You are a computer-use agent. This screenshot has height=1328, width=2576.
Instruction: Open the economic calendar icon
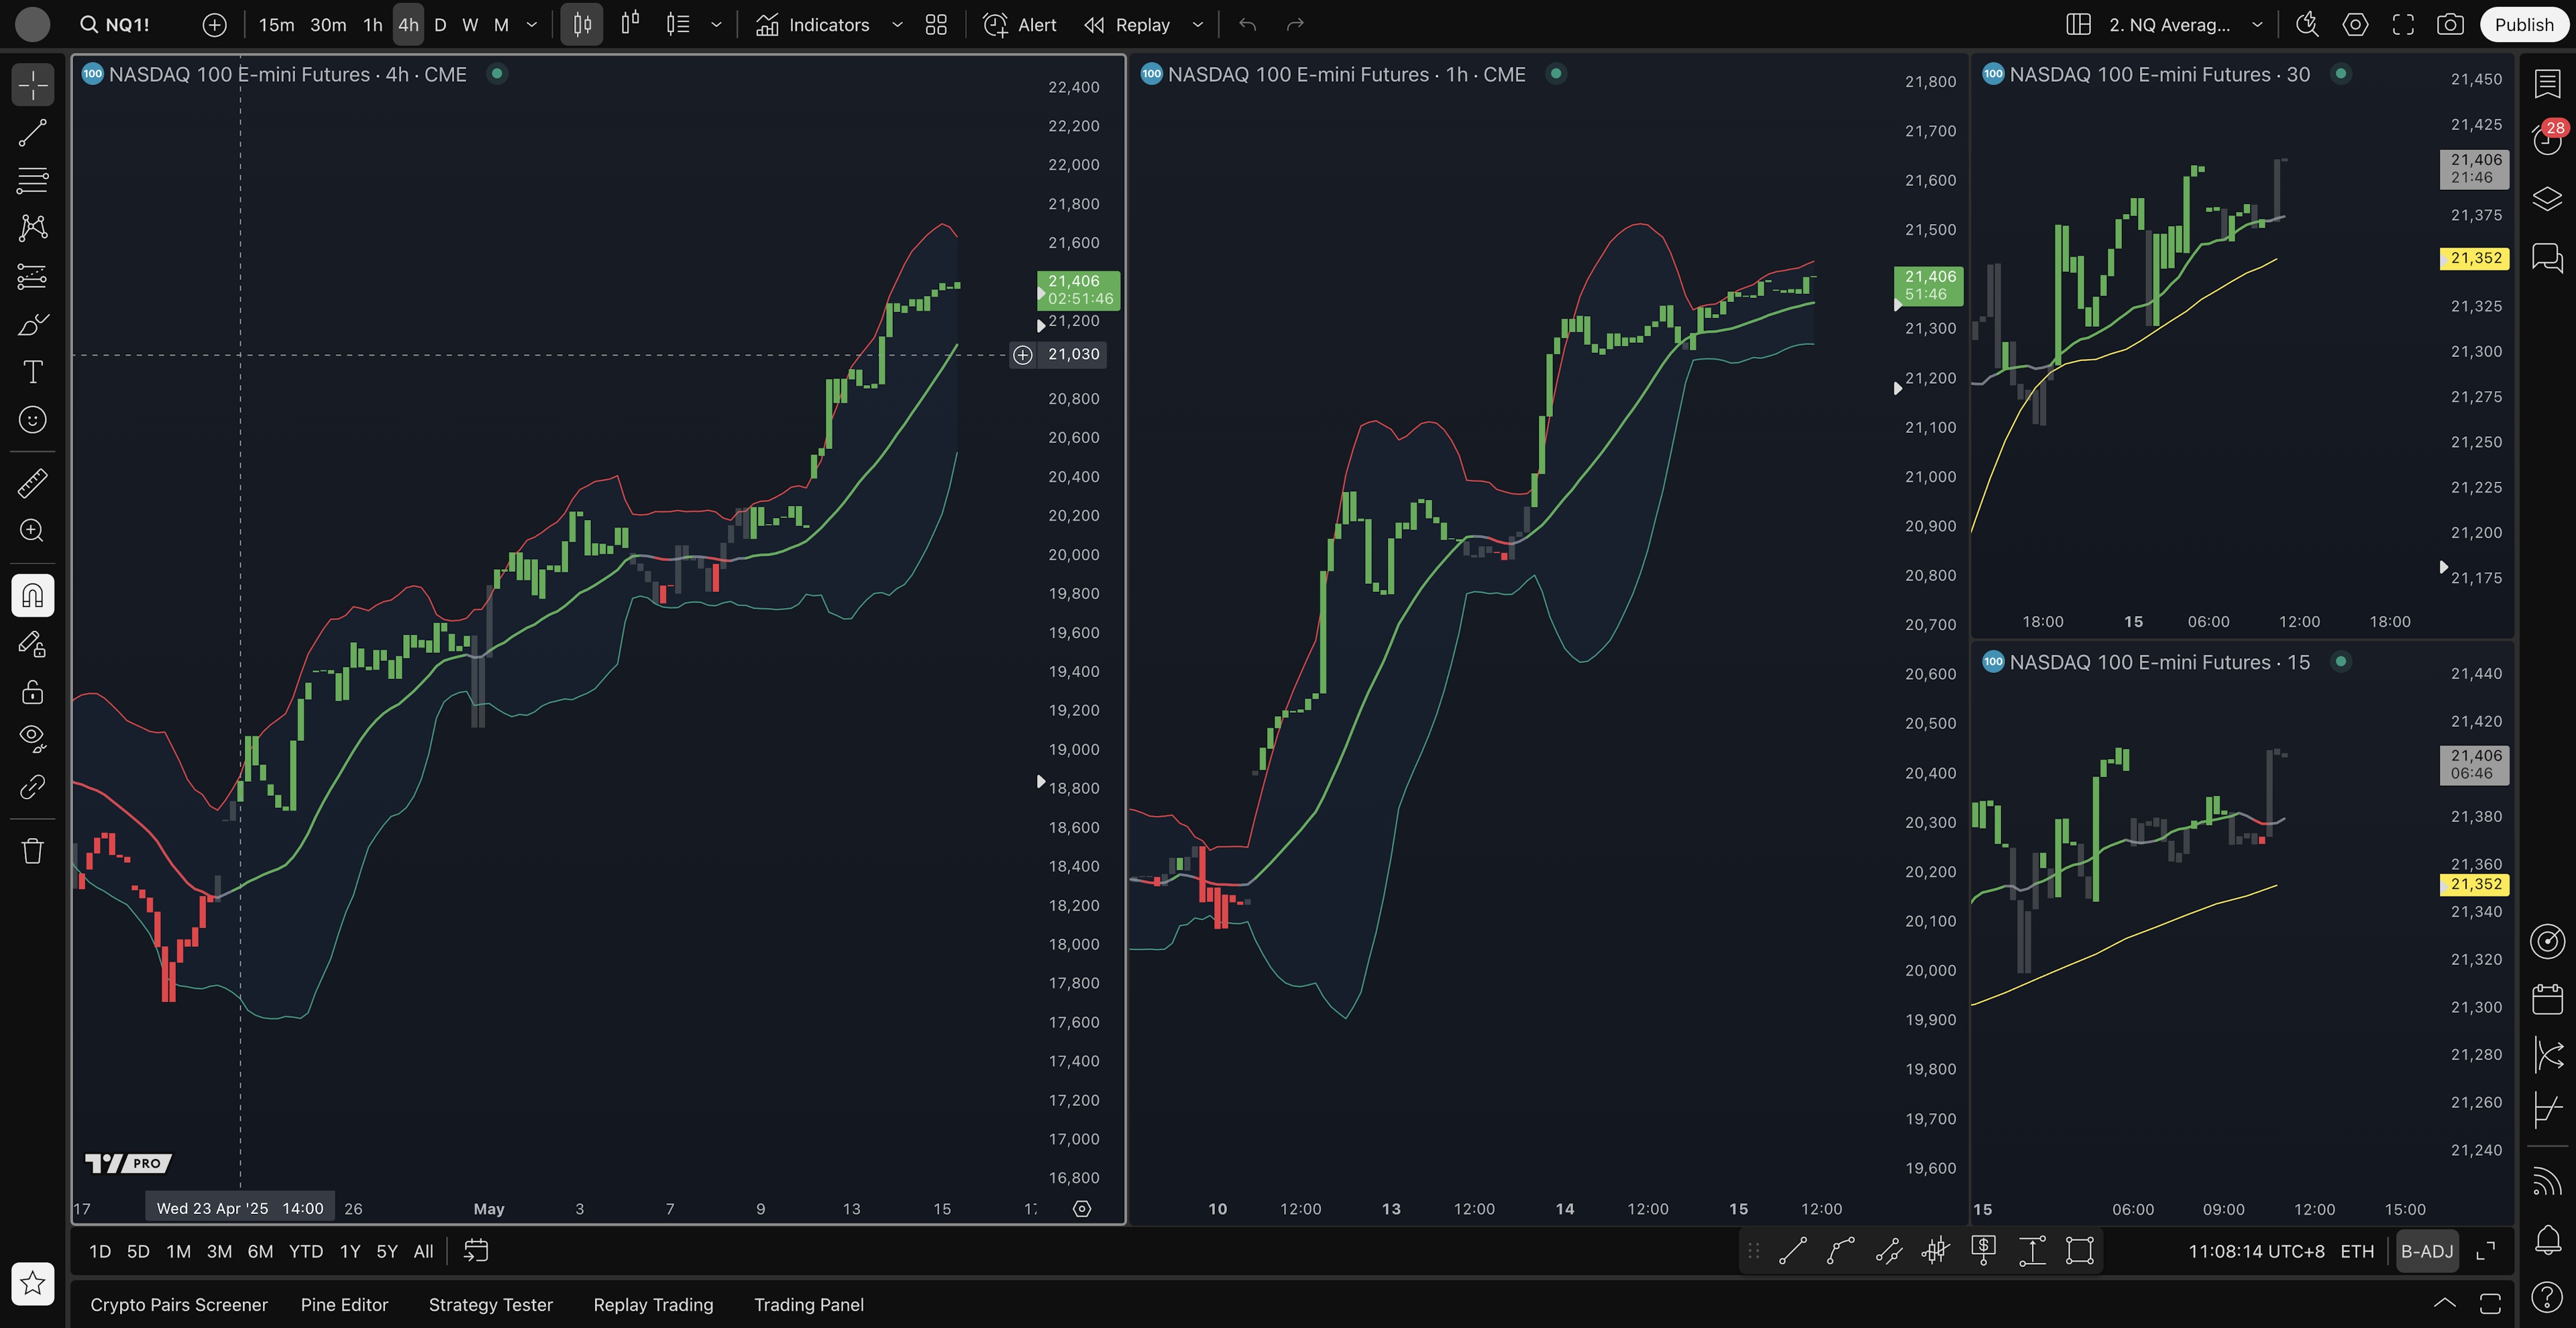coord(2547,999)
